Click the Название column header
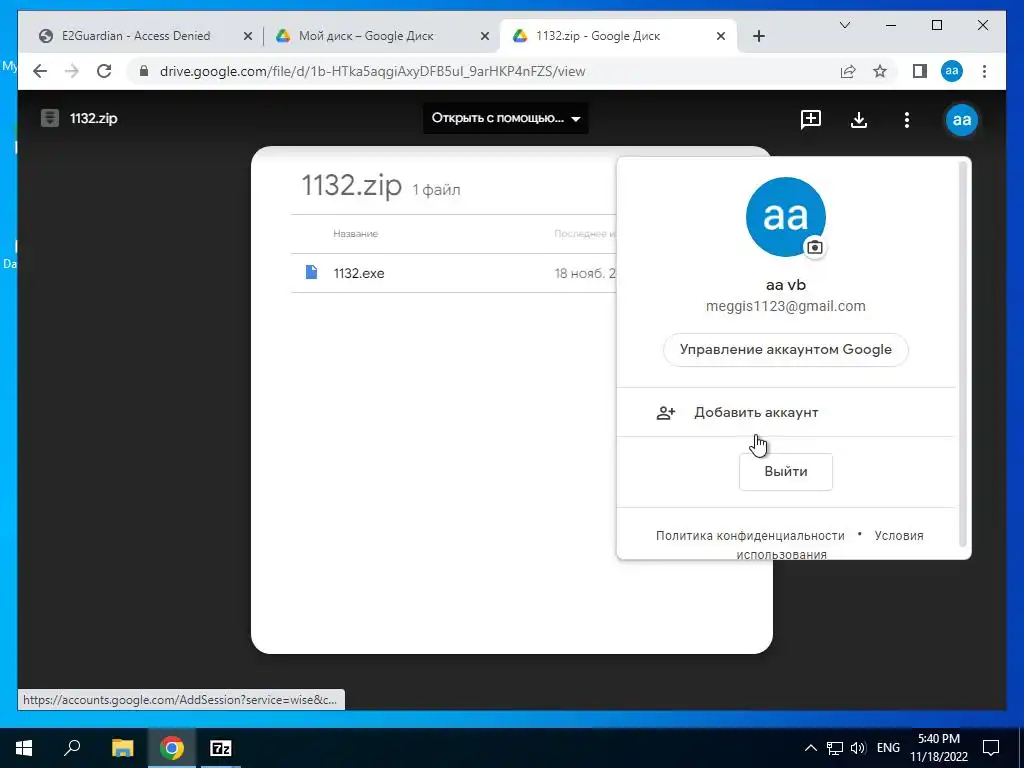 (x=355, y=234)
